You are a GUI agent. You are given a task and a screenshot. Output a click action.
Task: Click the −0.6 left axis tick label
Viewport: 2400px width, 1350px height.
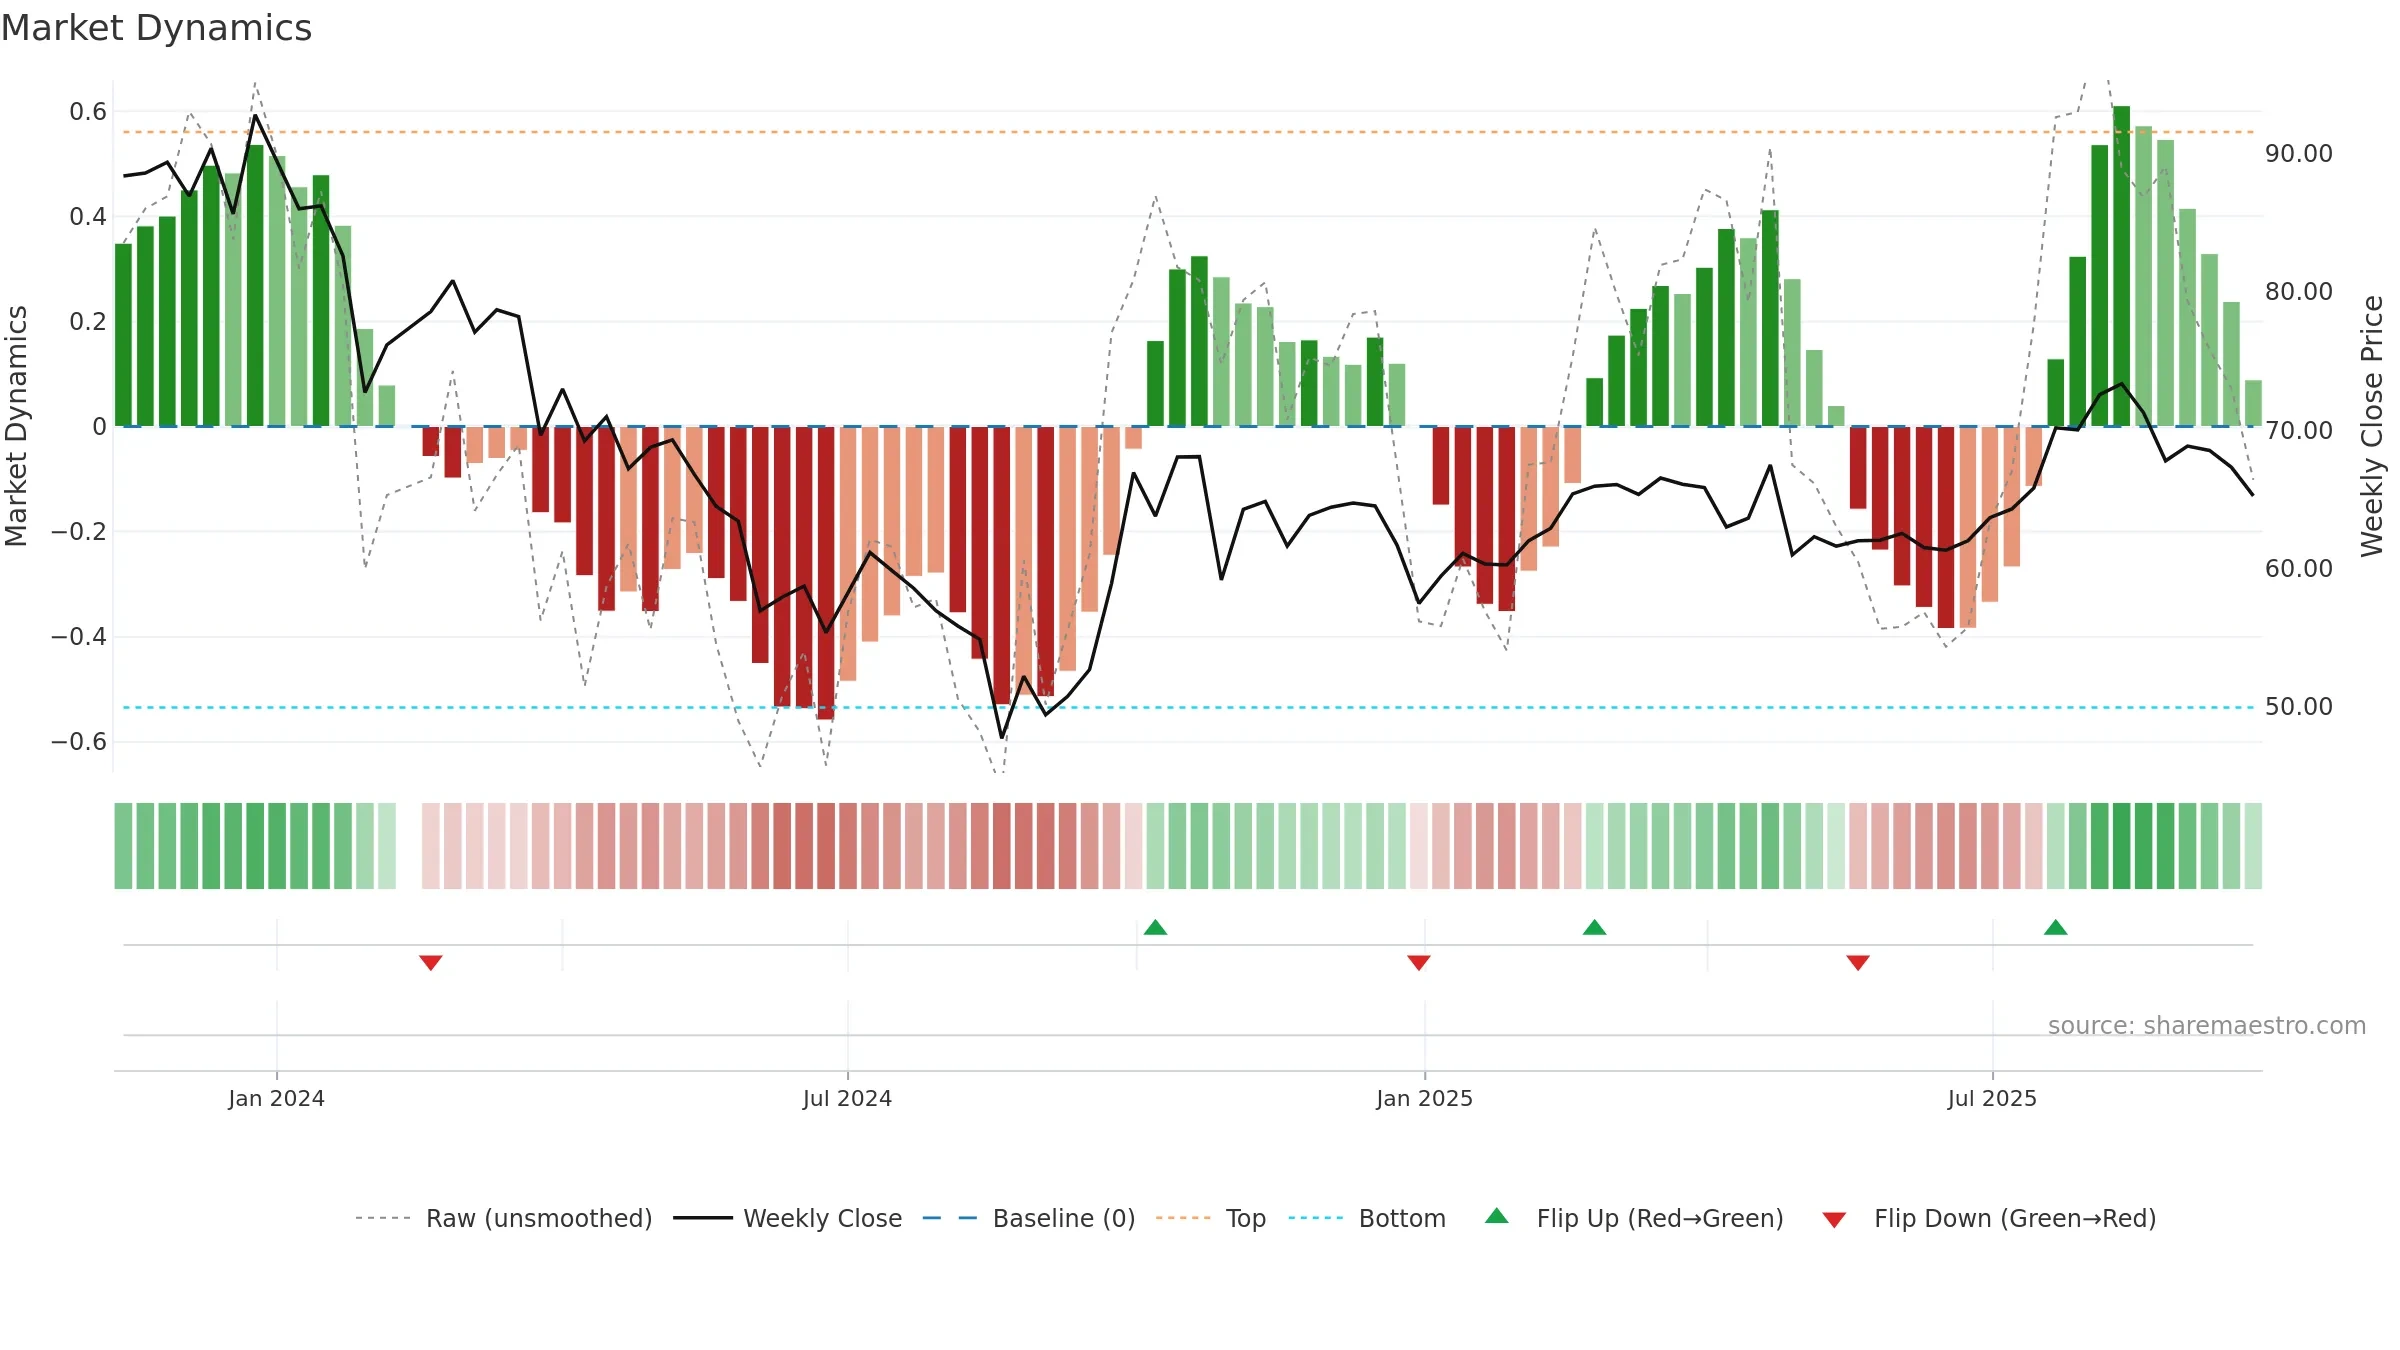(x=78, y=741)
